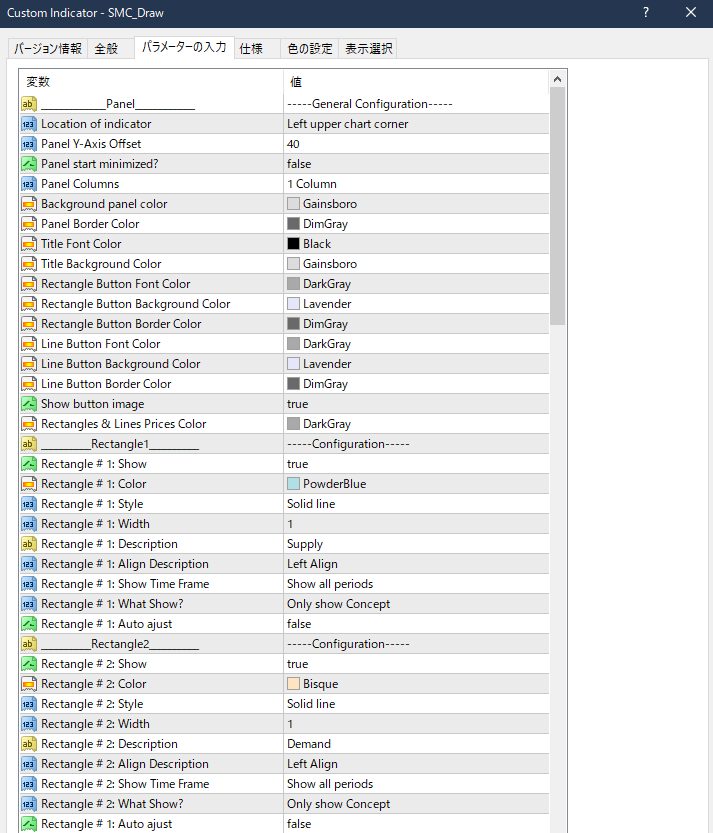Open the Panel Columns 1 Column dropdown
713x833 pixels.
click(x=416, y=184)
